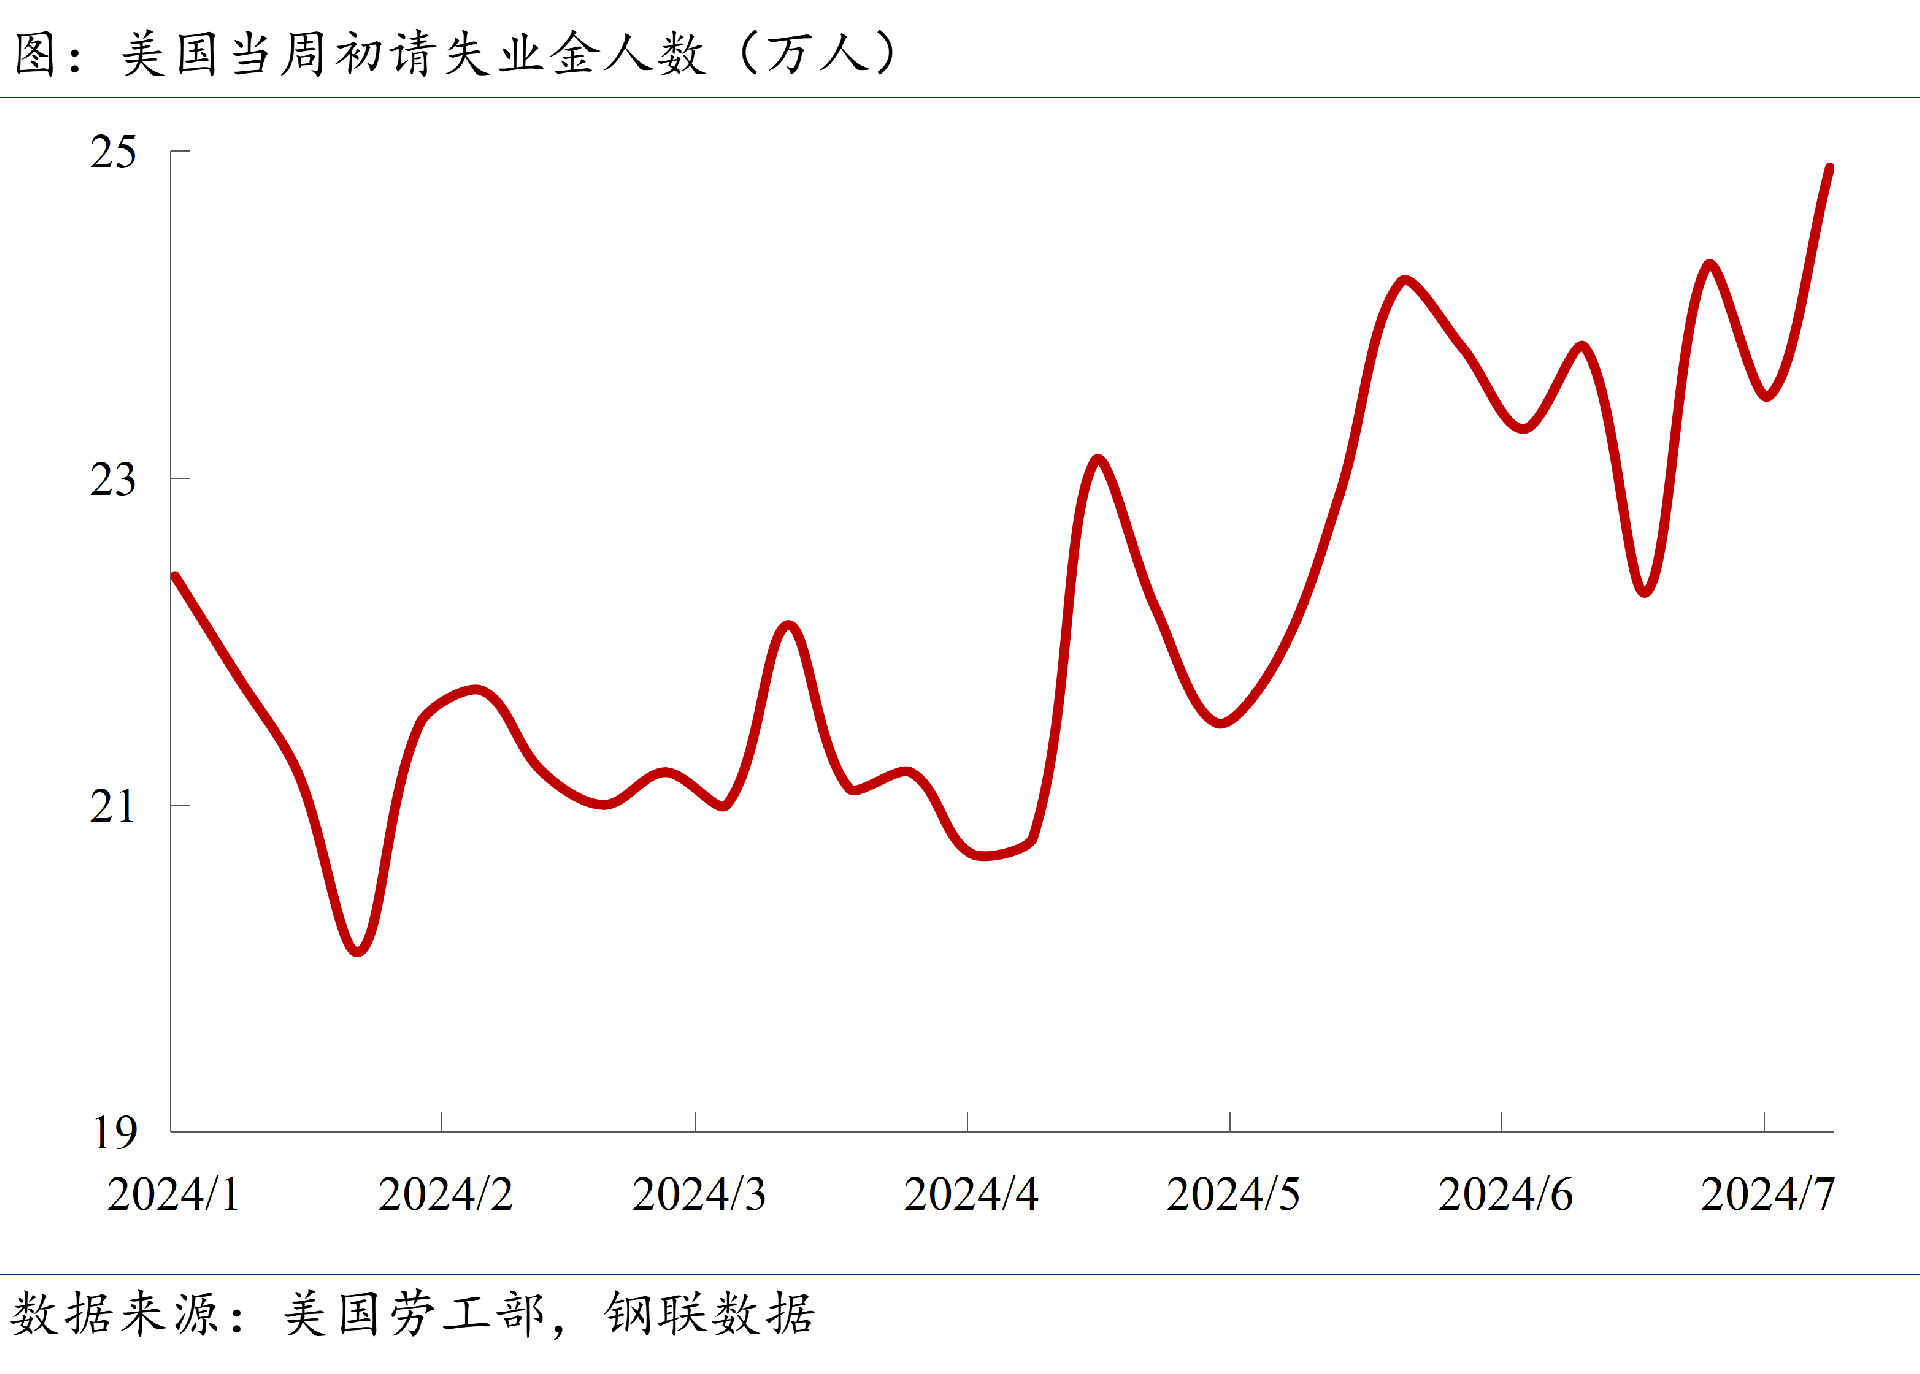Click the red line's starting point
This screenshot has height=1374, width=1920.
point(175,576)
